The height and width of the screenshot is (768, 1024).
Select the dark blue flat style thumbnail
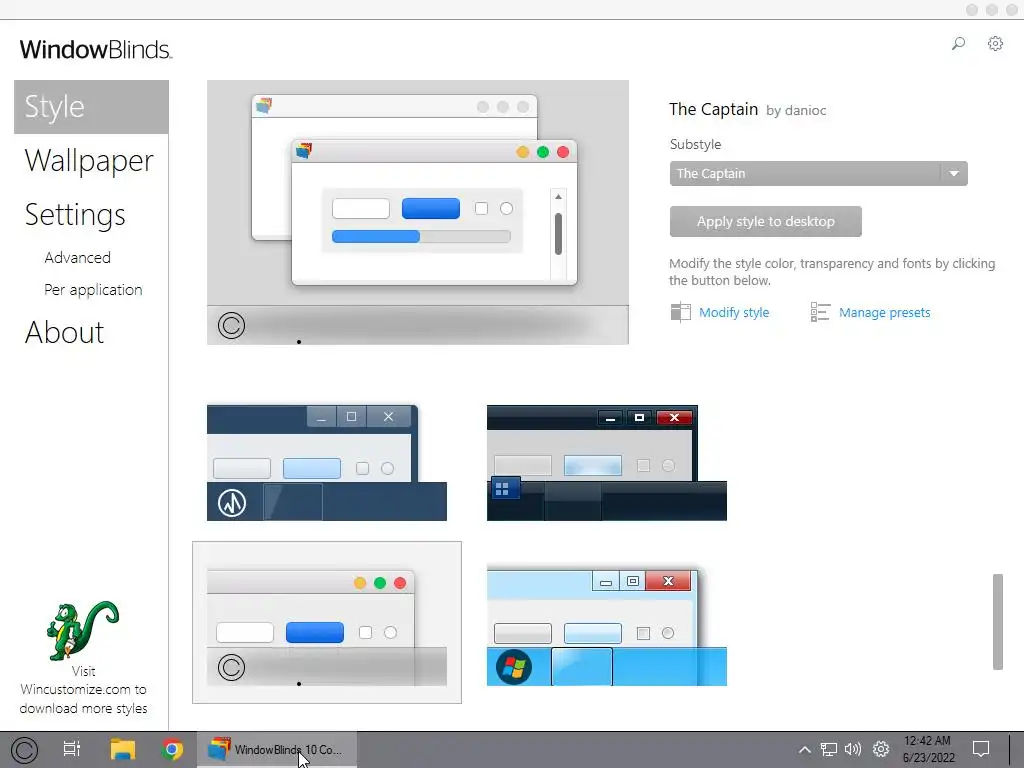coord(327,463)
